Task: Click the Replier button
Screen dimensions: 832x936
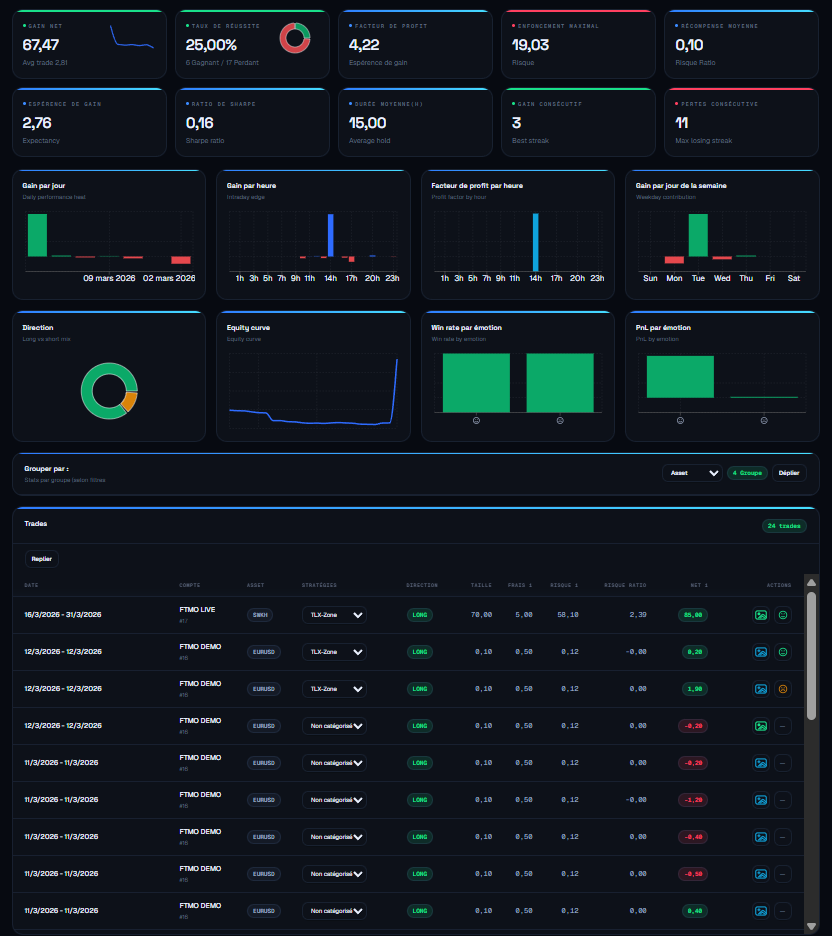Action: coord(42,559)
